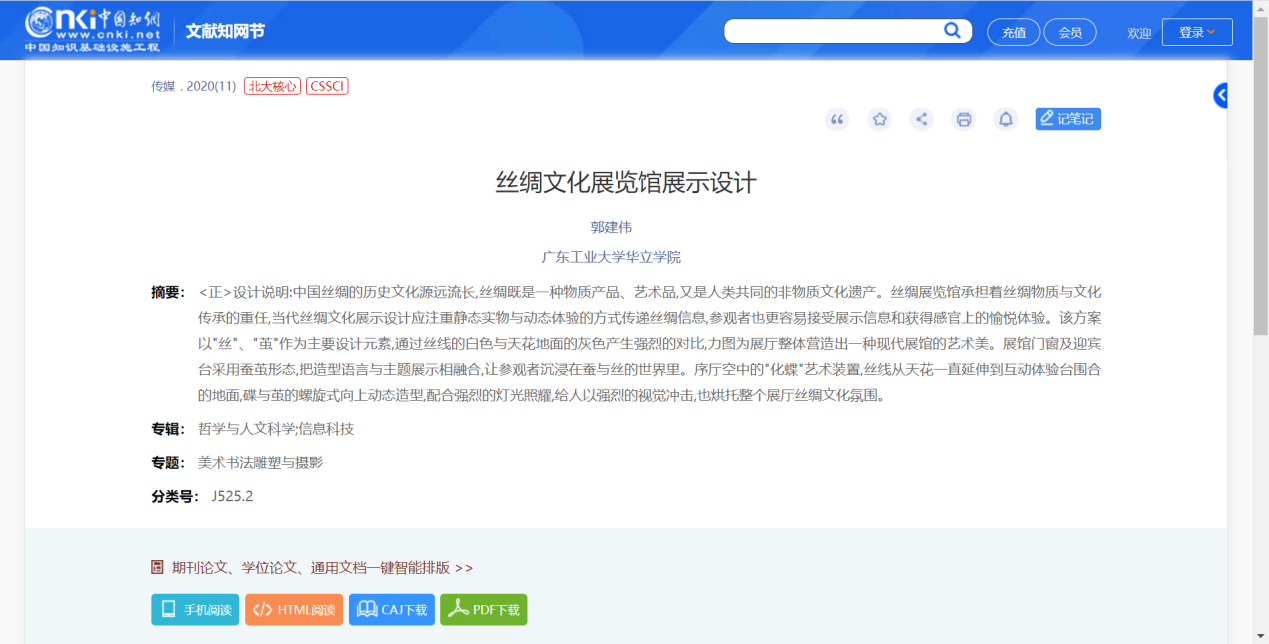
Task: Click the bell alert icon
Action: tap(1006, 120)
